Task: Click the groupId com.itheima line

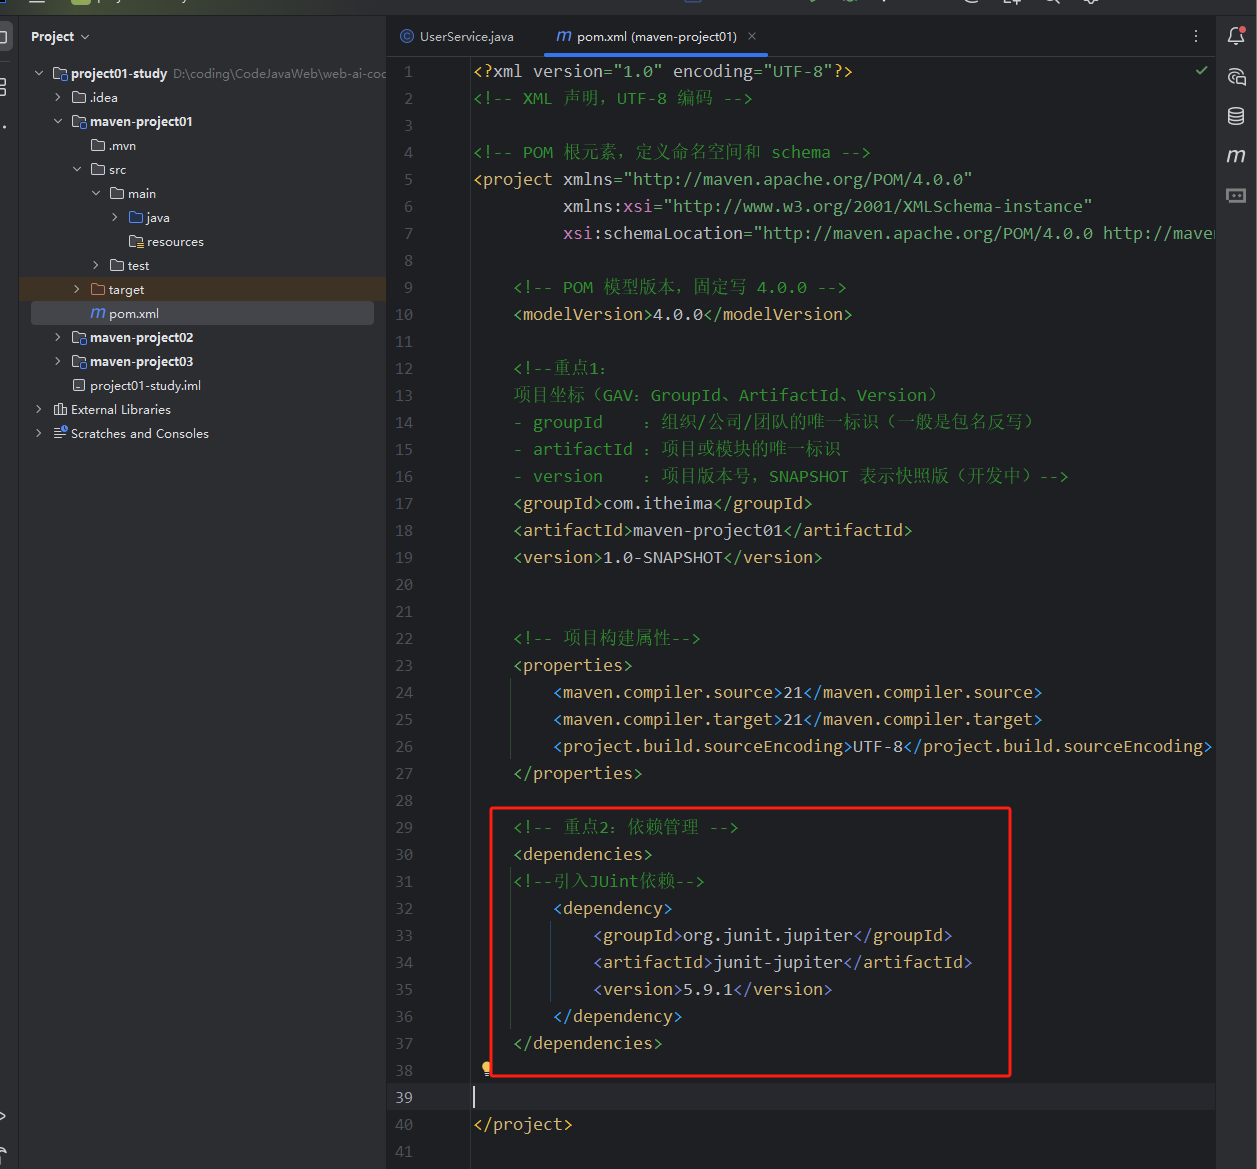Action: (x=663, y=503)
